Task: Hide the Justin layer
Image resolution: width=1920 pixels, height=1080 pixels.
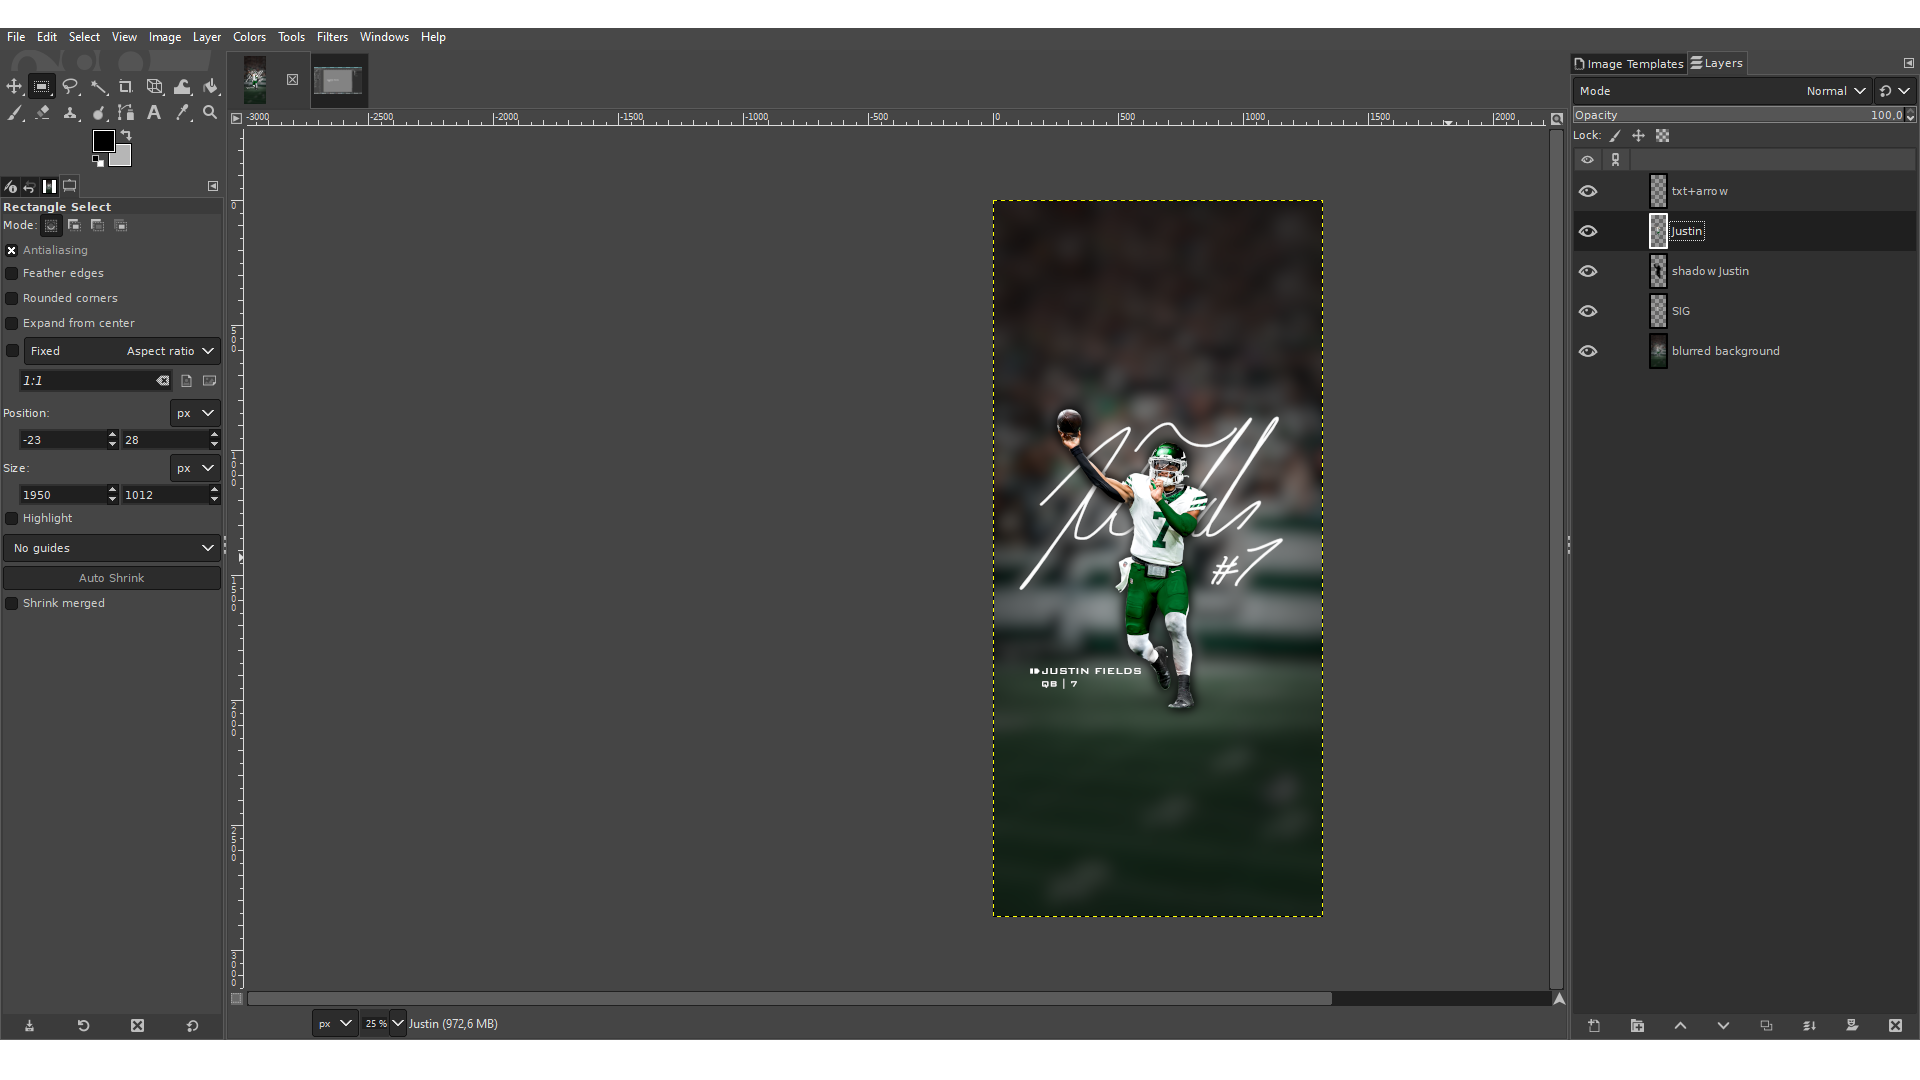Action: 1588,231
